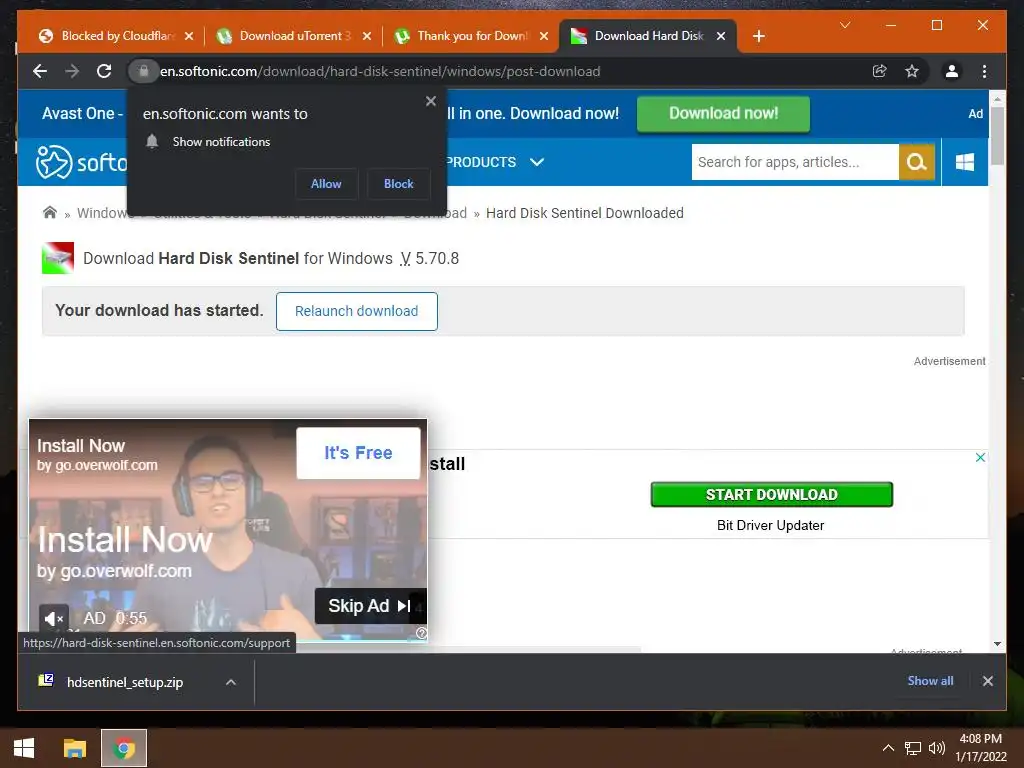This screenshot has width=1024, height=768.
Task: Dismiss the notification permission popup
Action: point(430,101)
